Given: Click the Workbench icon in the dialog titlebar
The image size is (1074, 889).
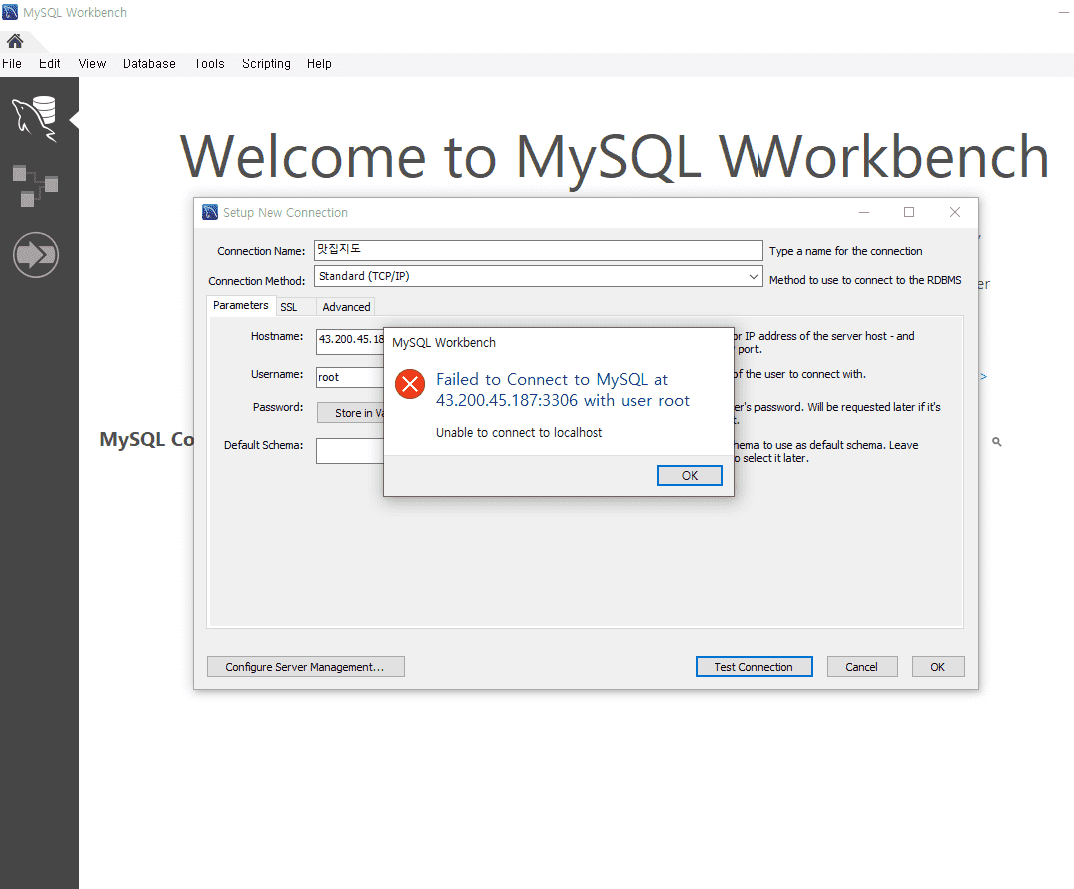Looking at the screenshot, I should click(210, 212).
